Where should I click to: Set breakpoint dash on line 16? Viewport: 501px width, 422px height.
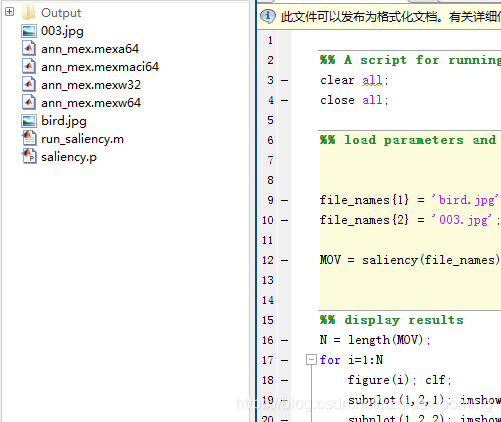[284, 340]
